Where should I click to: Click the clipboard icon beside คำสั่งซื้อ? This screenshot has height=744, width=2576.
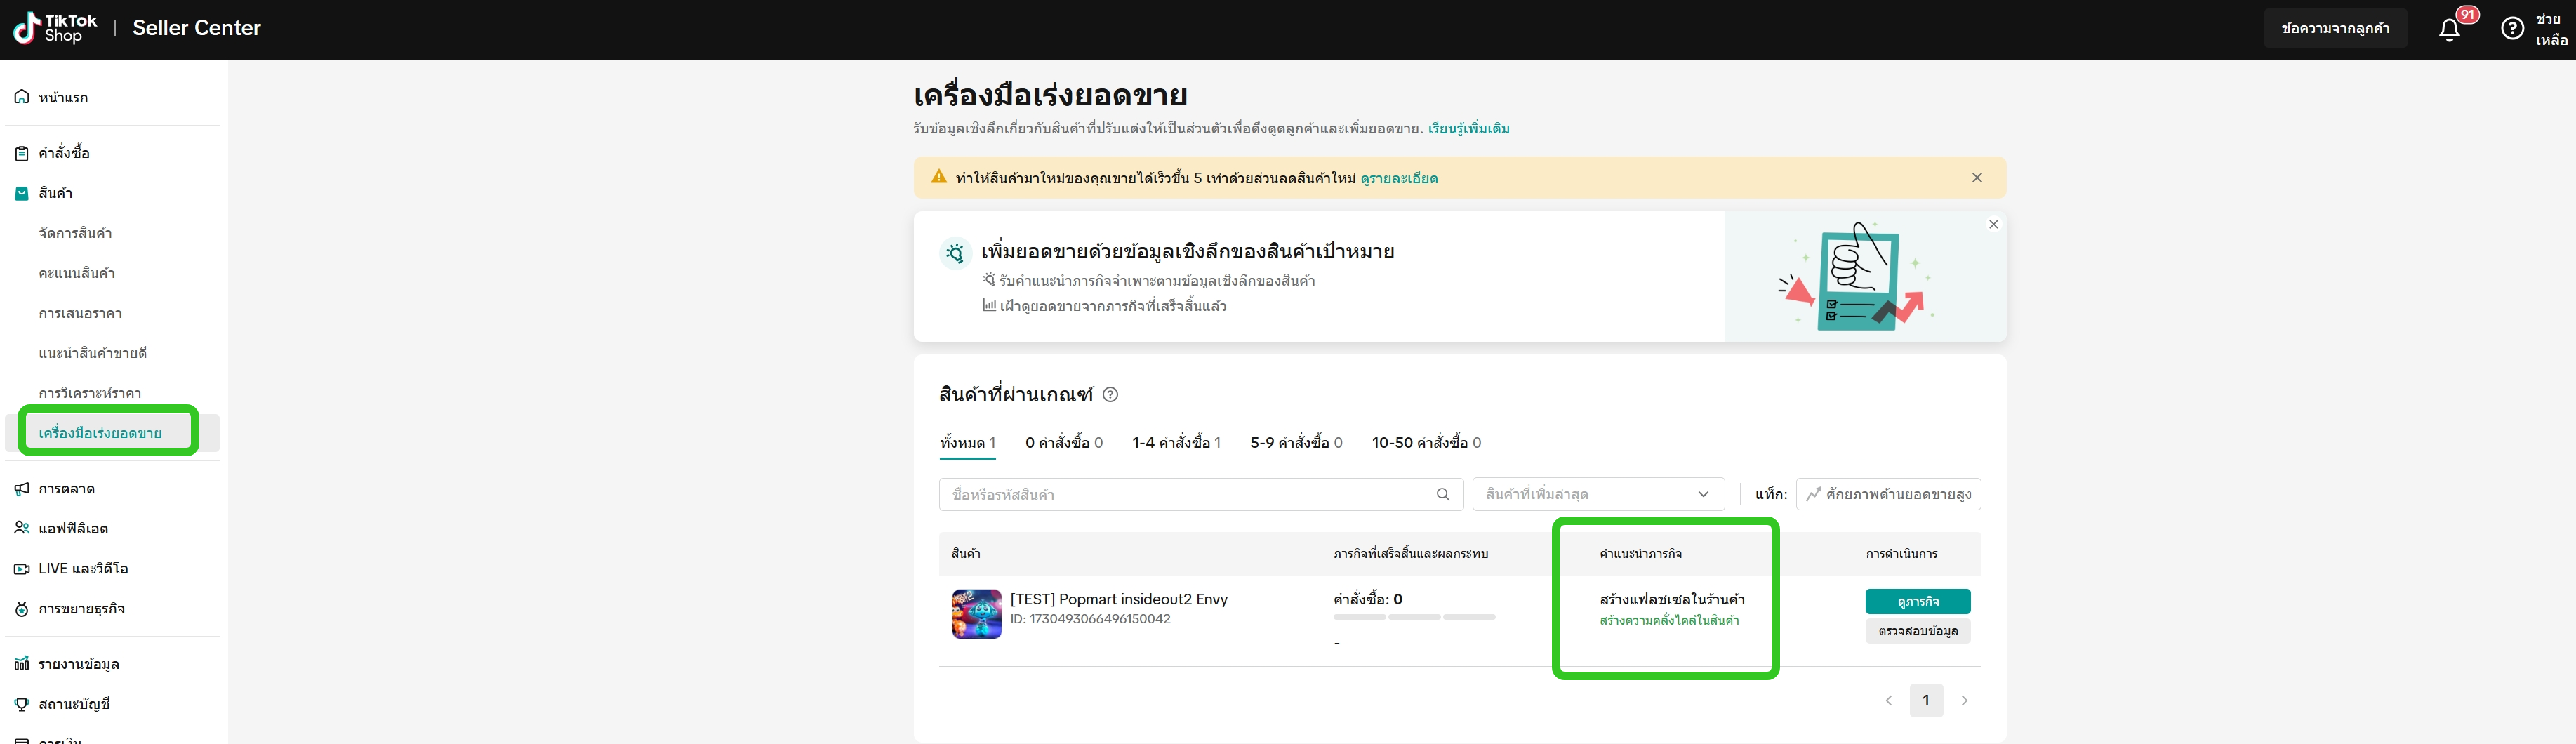[x=21, y=153]
